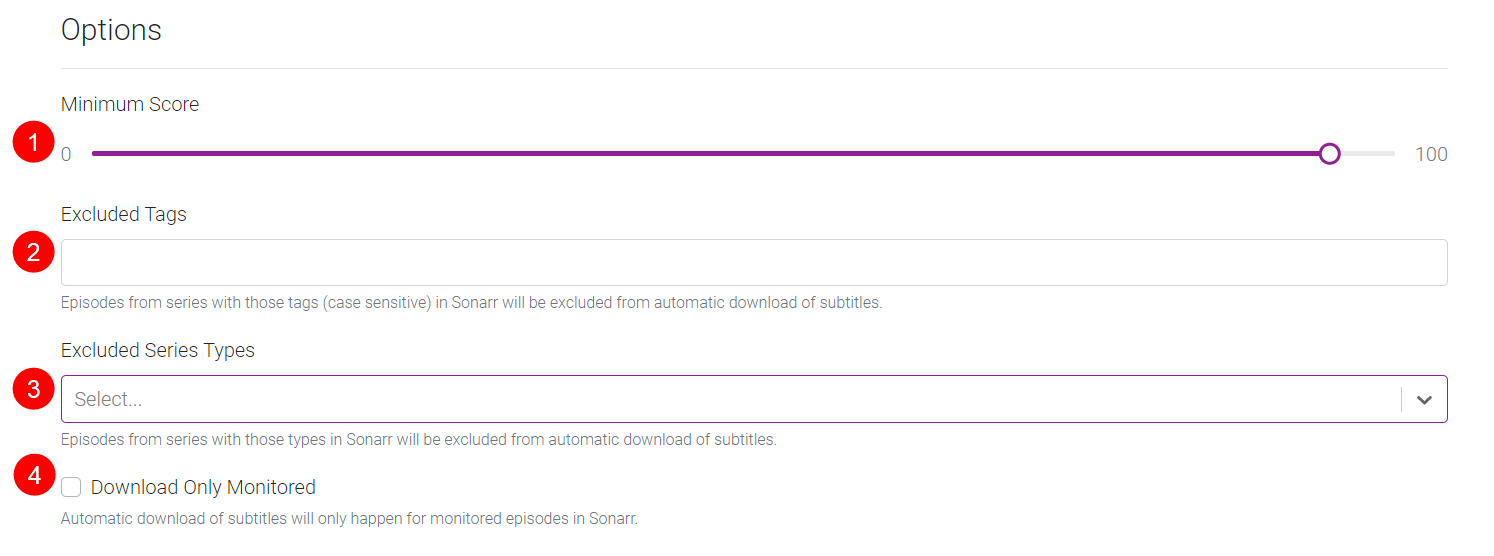Click the 0 minimum value label
The height and width of the screenshot is (556, 1494).
(66, 154)
